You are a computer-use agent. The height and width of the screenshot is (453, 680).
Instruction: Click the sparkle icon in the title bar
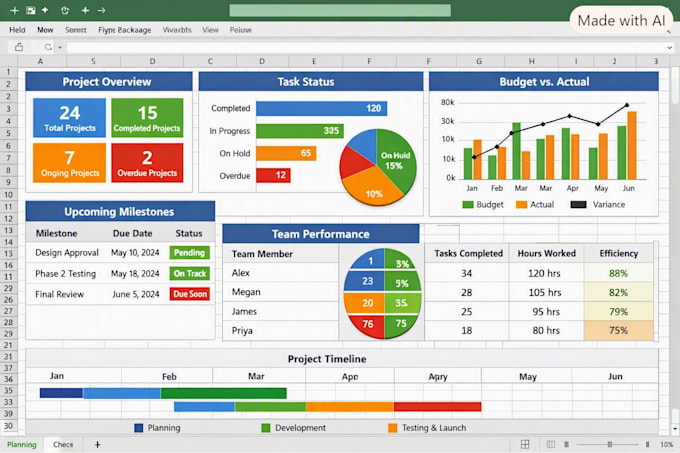coord(45,10)
